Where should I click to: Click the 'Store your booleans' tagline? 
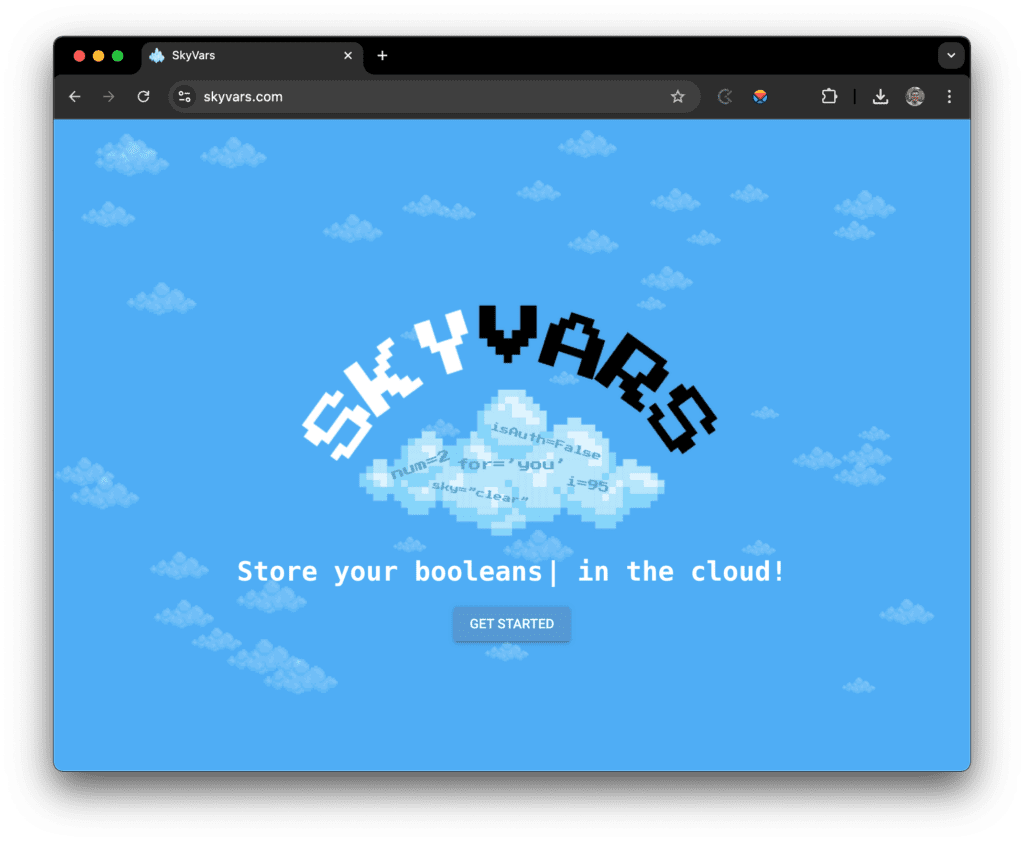tap(511, 571)
